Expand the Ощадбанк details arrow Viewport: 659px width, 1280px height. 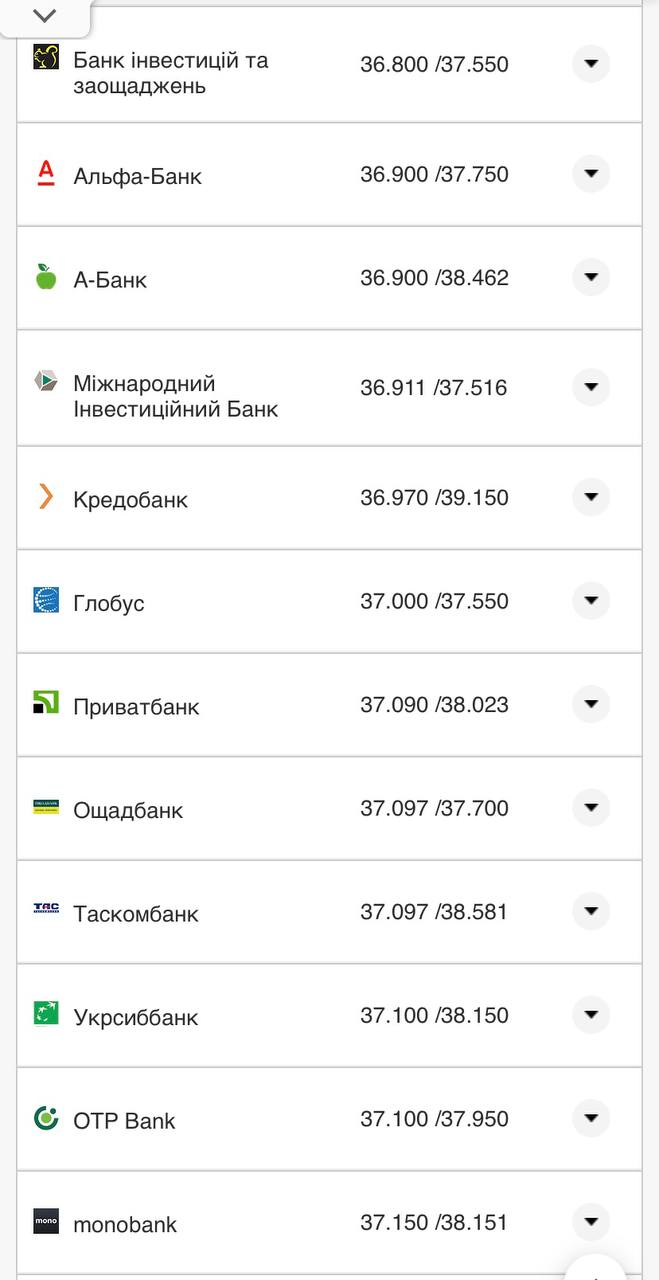point(591,808)
